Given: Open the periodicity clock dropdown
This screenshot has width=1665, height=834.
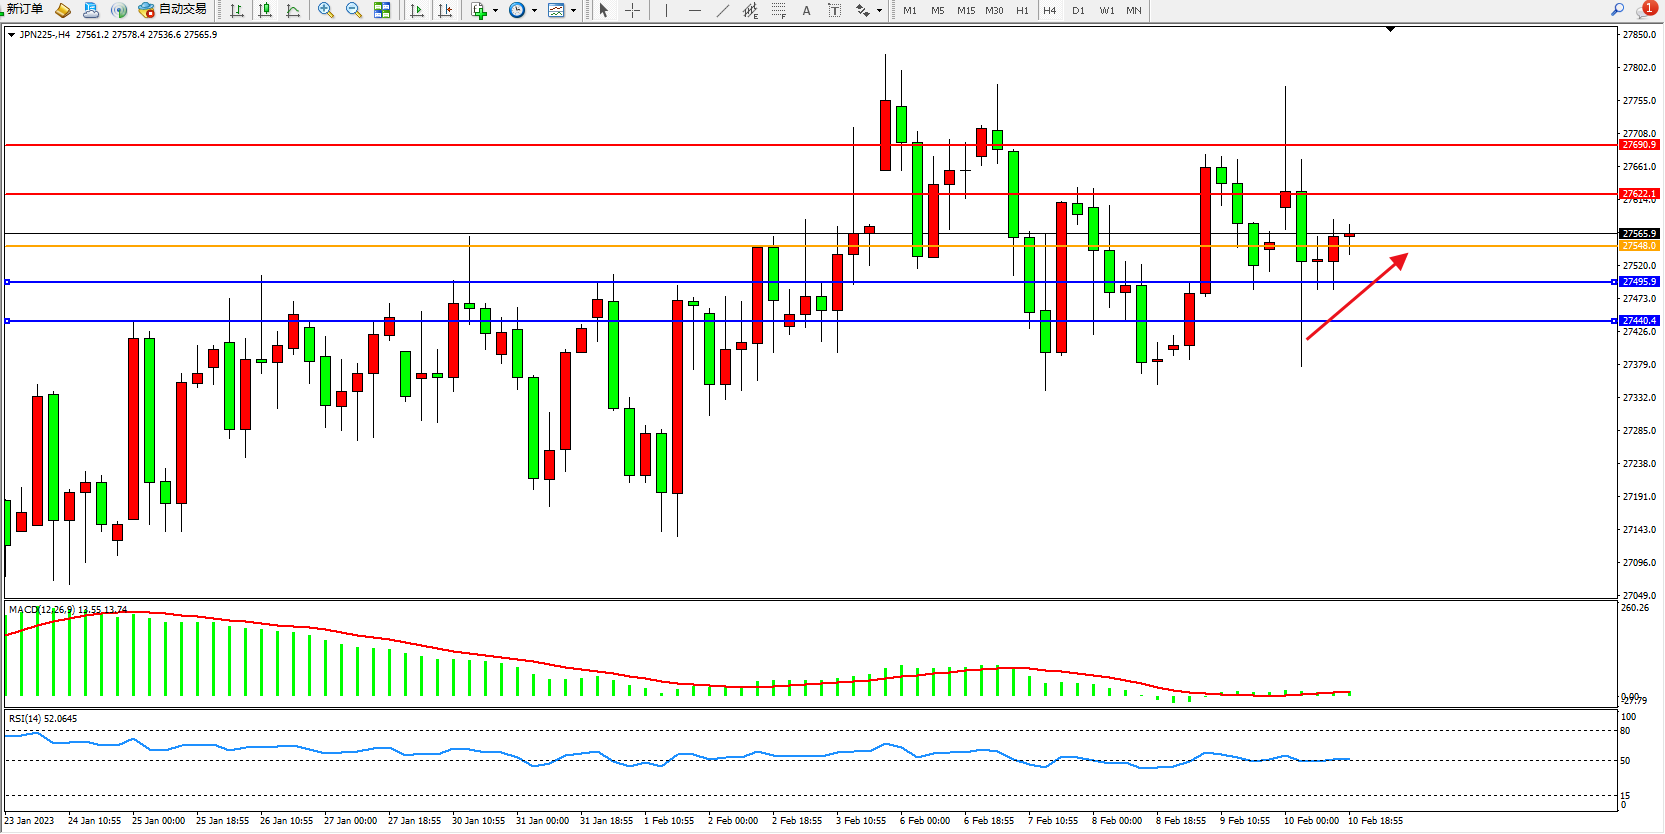Looking at the screenshot, I should [534, 11].
